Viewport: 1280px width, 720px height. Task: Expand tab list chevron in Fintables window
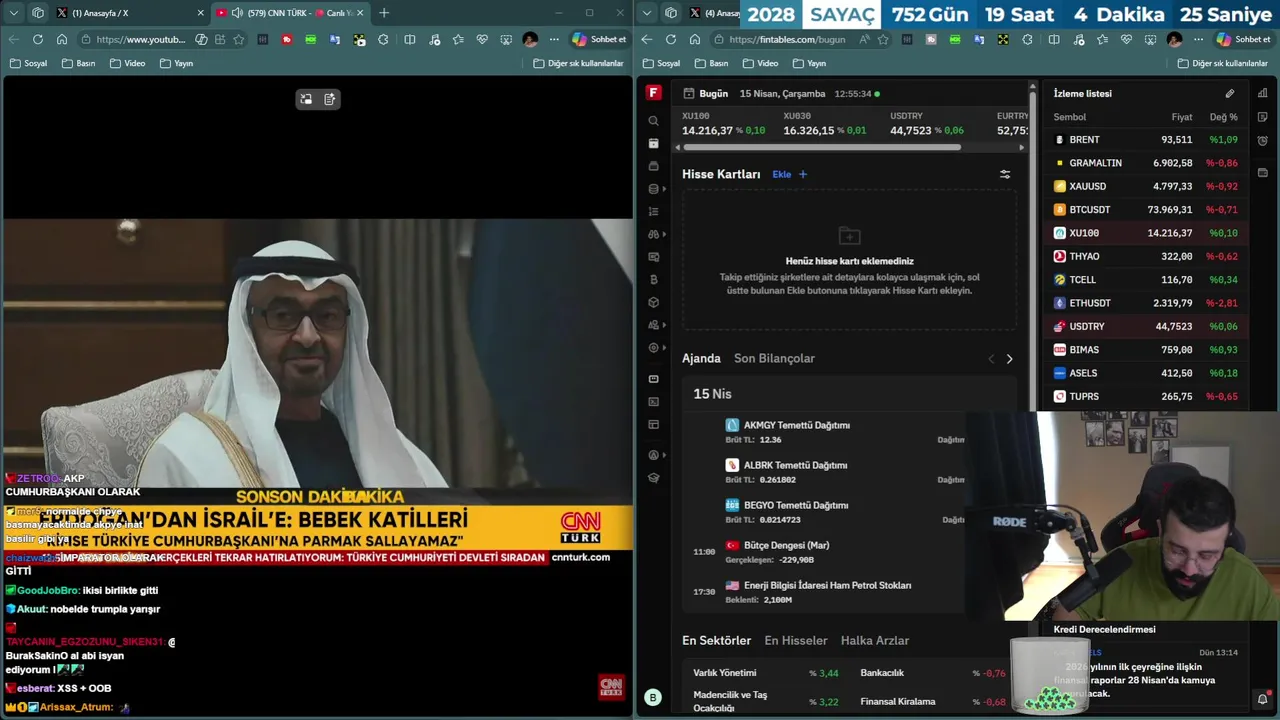(x=646, y=13)
